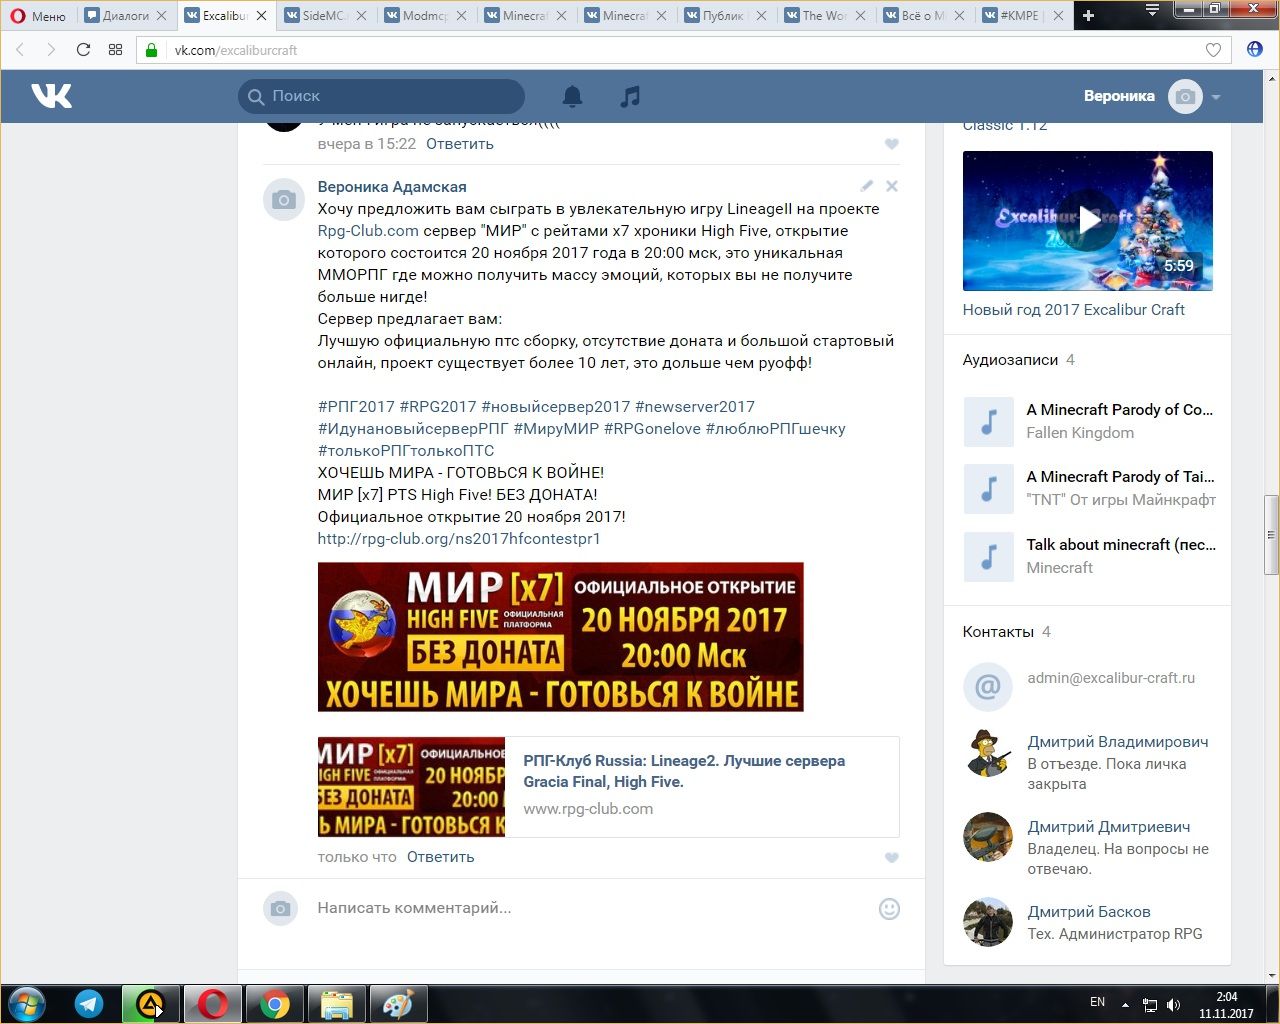
Task: Open the Windows Start menu
Action: point(27,1004)
